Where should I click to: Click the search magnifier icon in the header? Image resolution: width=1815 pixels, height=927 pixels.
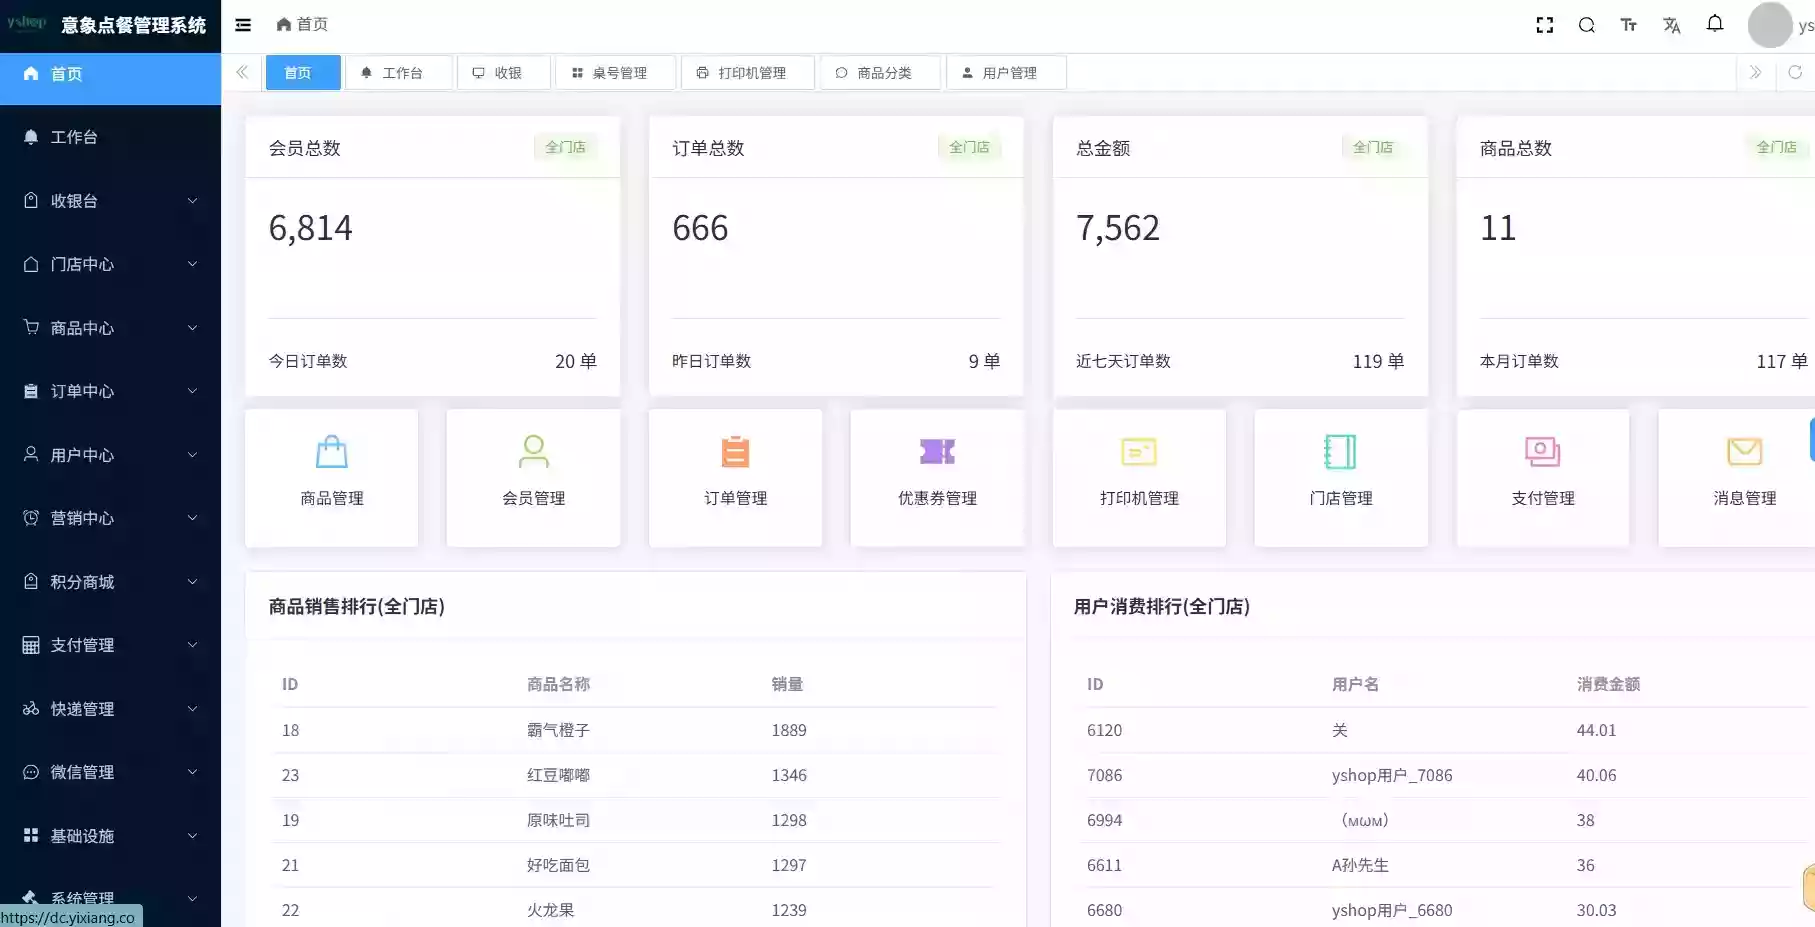click(x=1586, y=24)
